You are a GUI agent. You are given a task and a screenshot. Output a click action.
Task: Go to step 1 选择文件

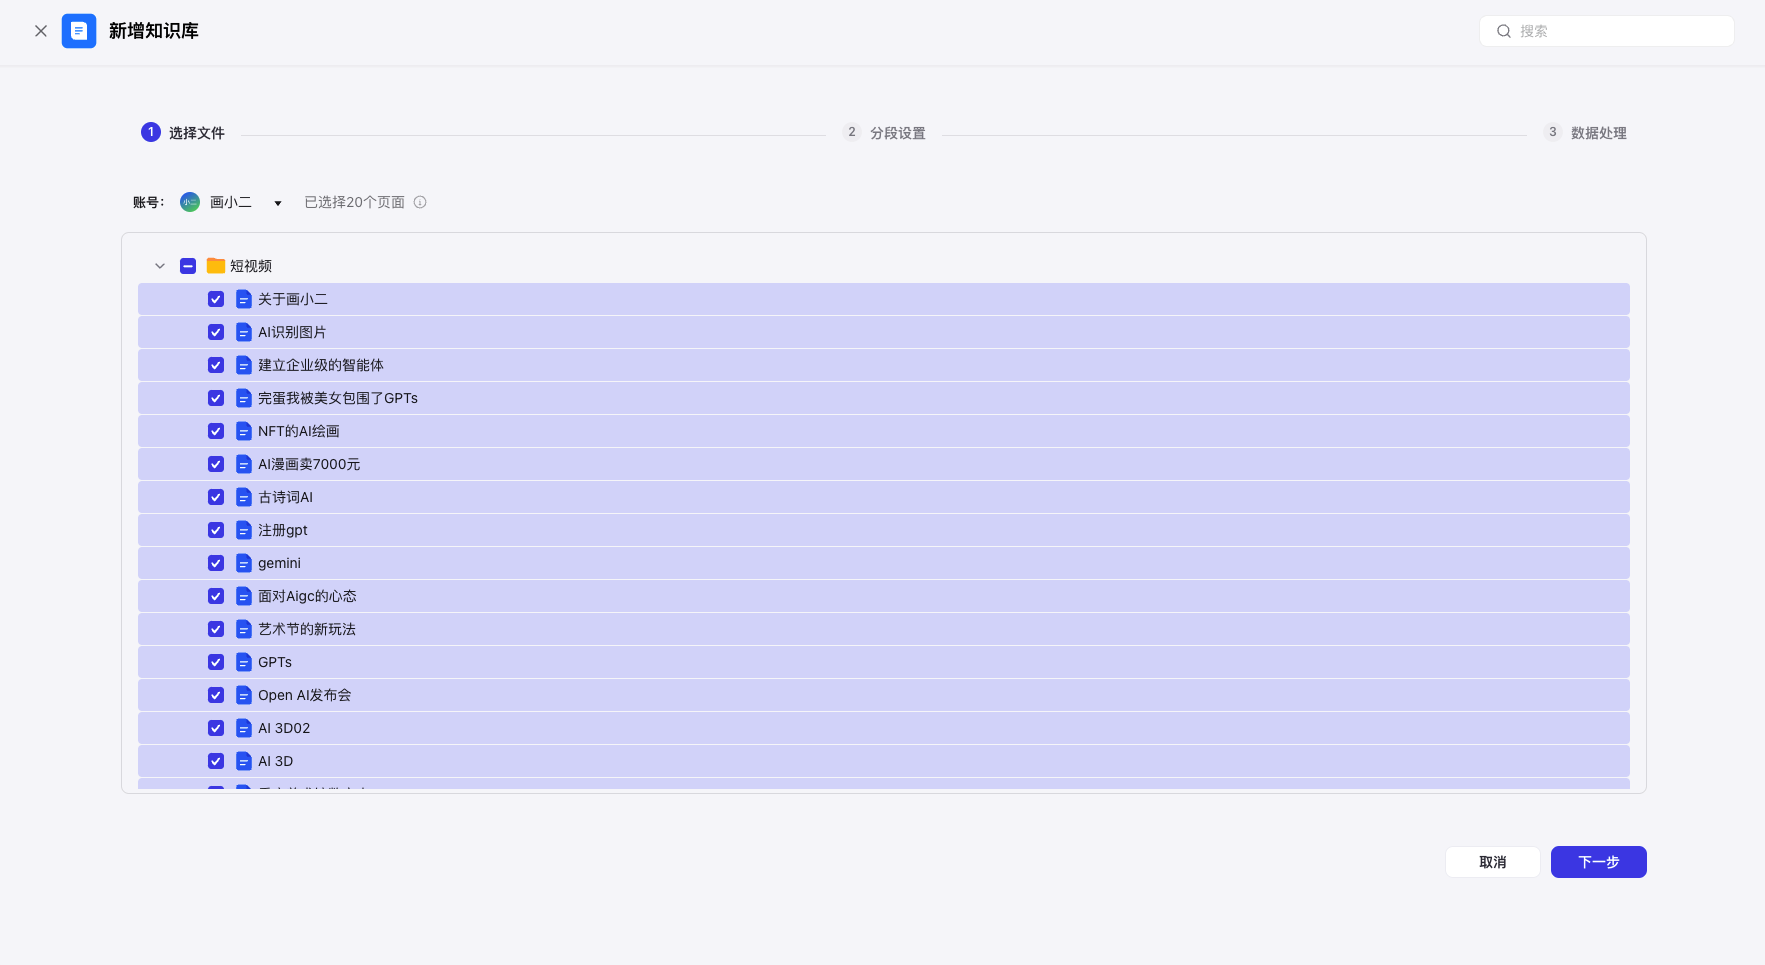pyautogui.click(x=183, y=132)
